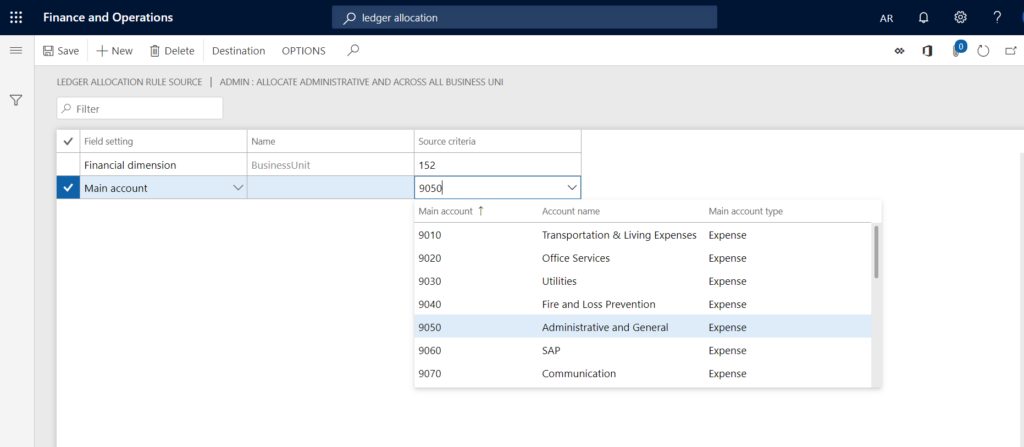Select account 9030 Utilities from the list

point(560,281)
